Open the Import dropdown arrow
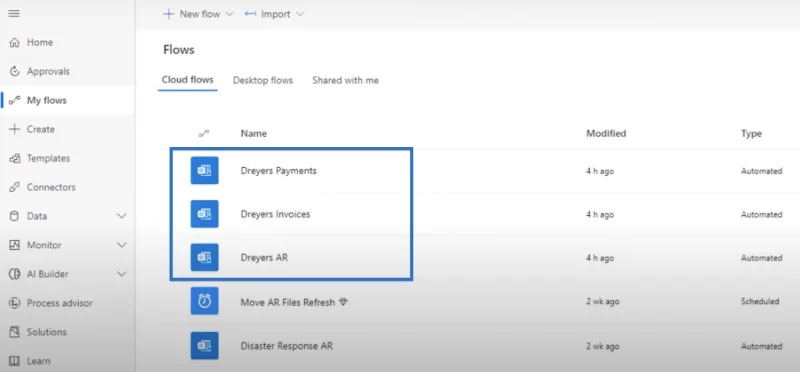 (299, 14)
